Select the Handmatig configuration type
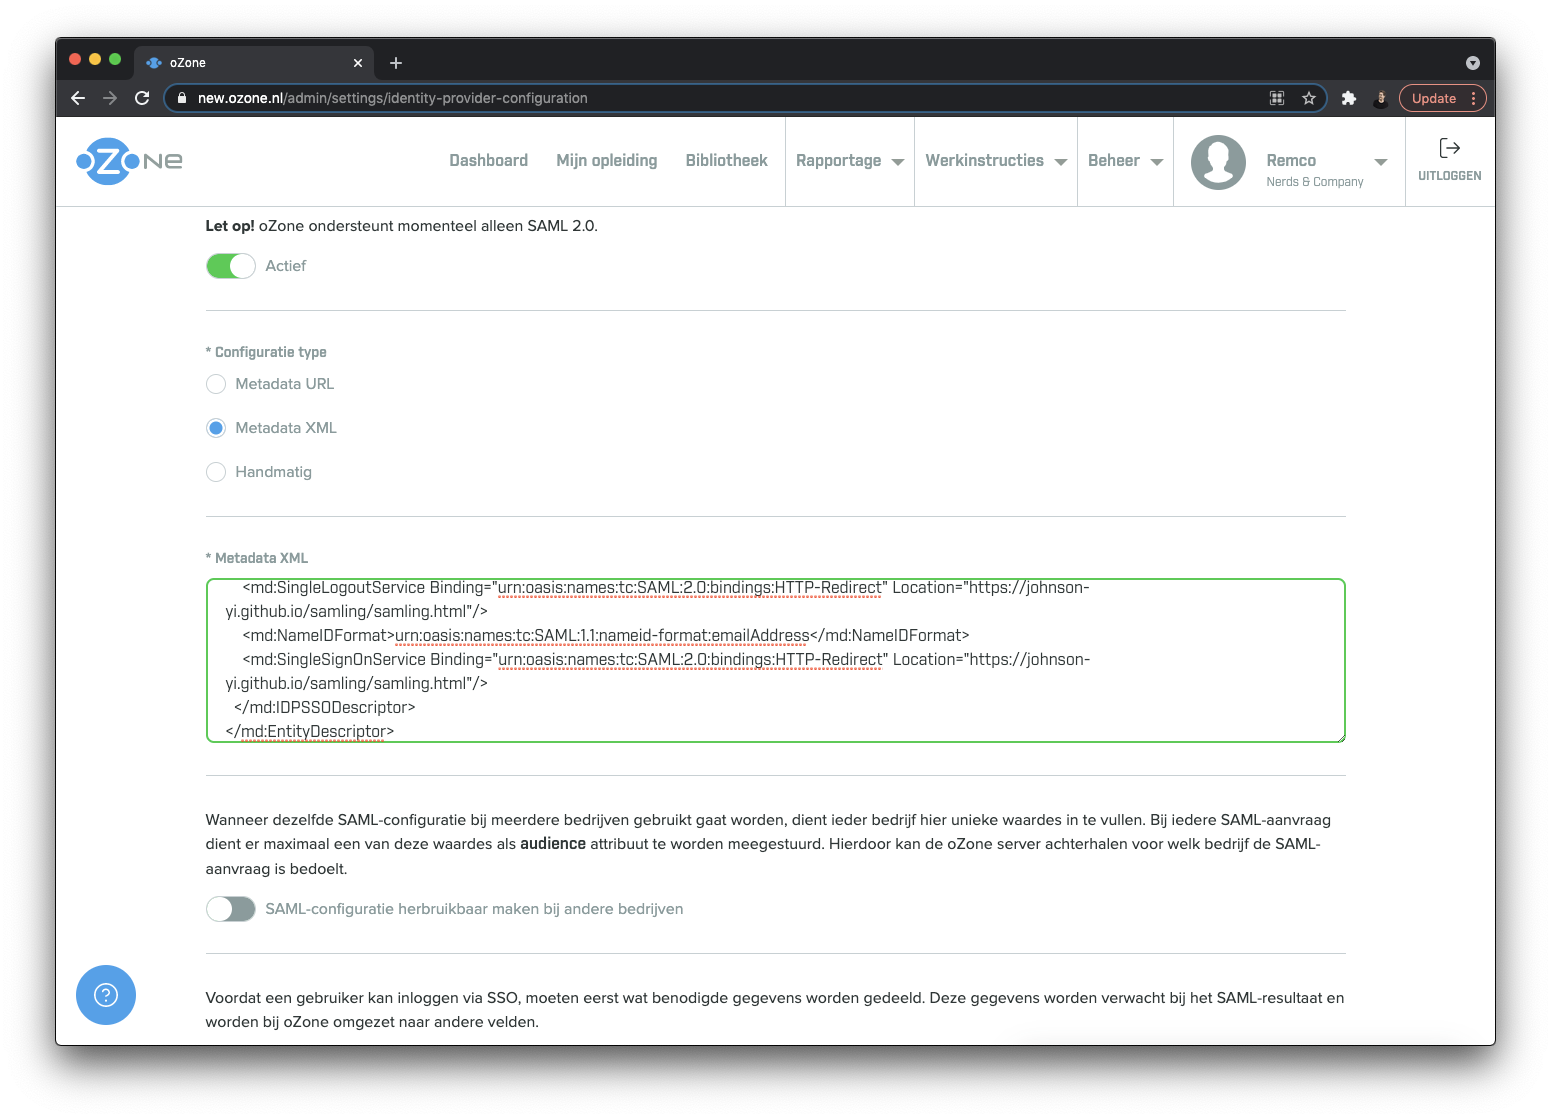 (x=216, y=471)
